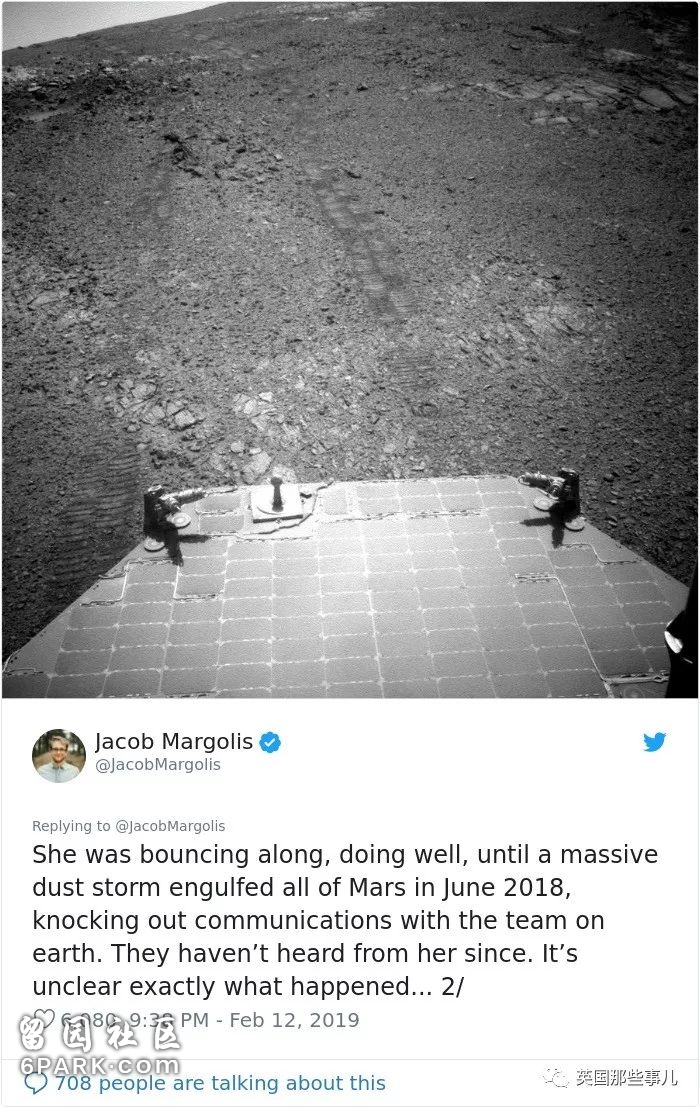Click the sundial calibration target on rover deck
Viewport: 700px width, 1108px height.
click(x=277, y=499)
